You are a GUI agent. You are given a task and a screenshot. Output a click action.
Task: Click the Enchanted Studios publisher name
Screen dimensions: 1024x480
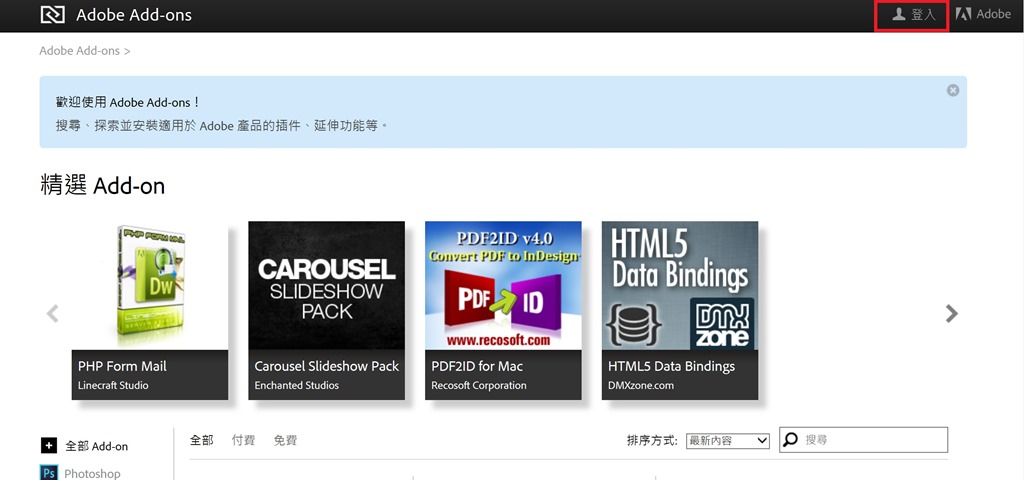[x=296, y=385]
